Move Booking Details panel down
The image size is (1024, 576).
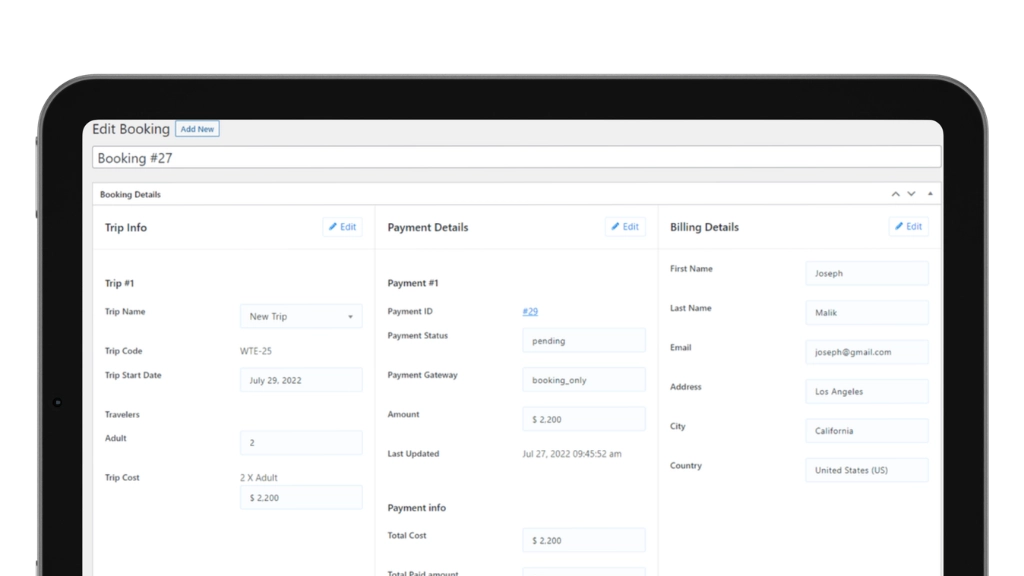911,194
